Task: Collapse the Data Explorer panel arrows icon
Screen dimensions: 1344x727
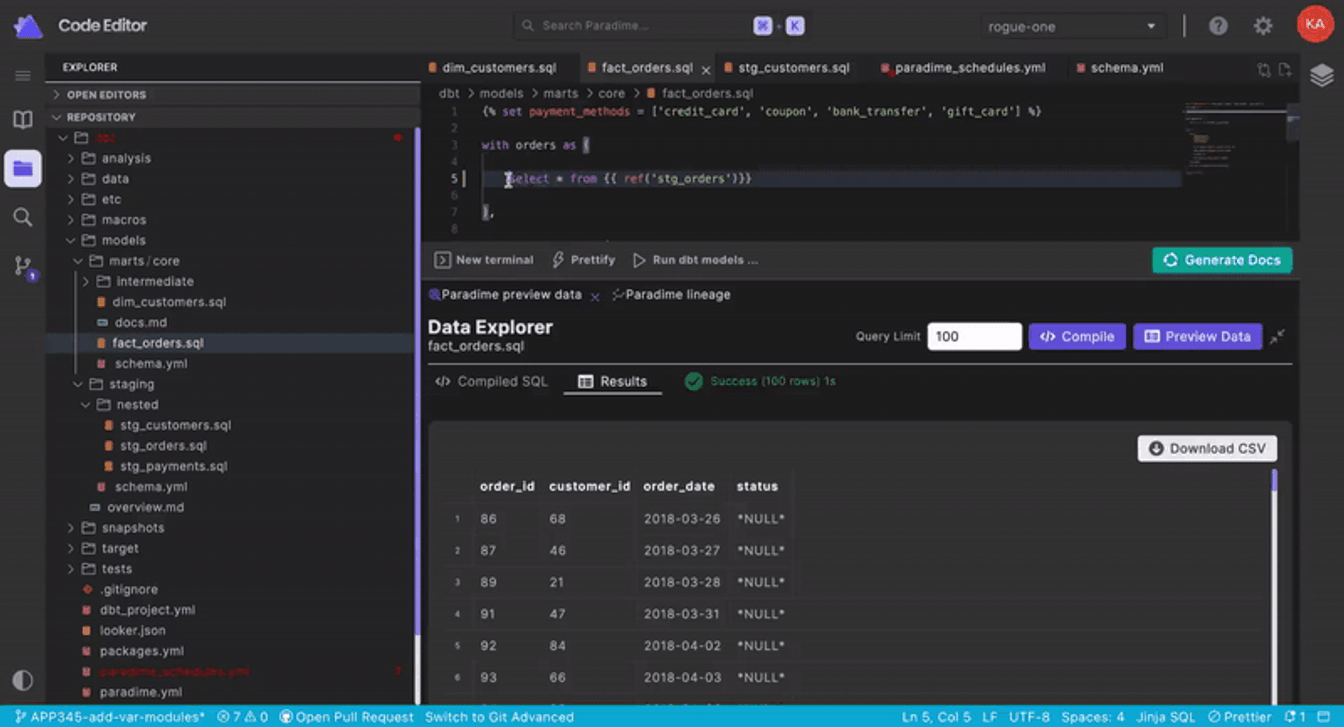Action: [x=1277, y=337]
